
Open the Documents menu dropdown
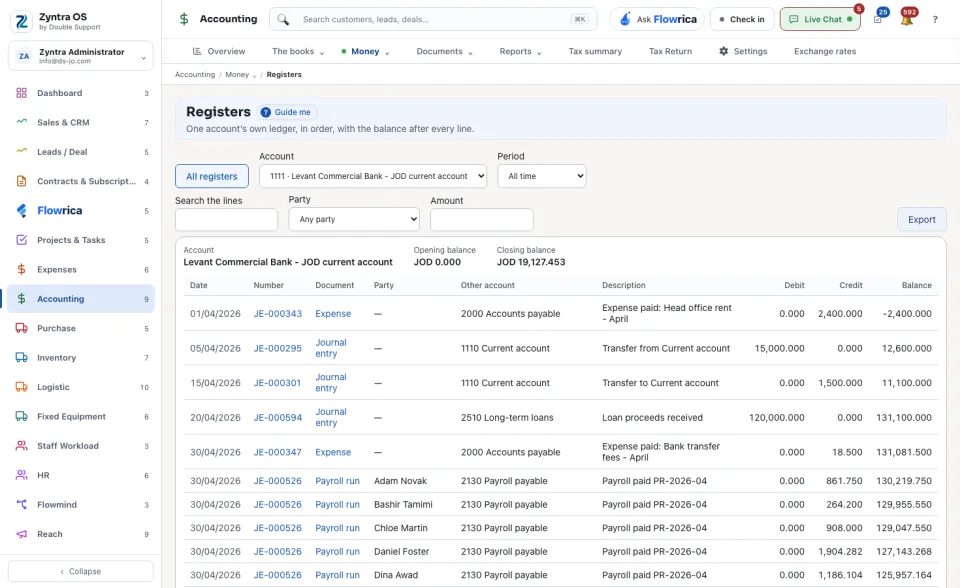444,51
